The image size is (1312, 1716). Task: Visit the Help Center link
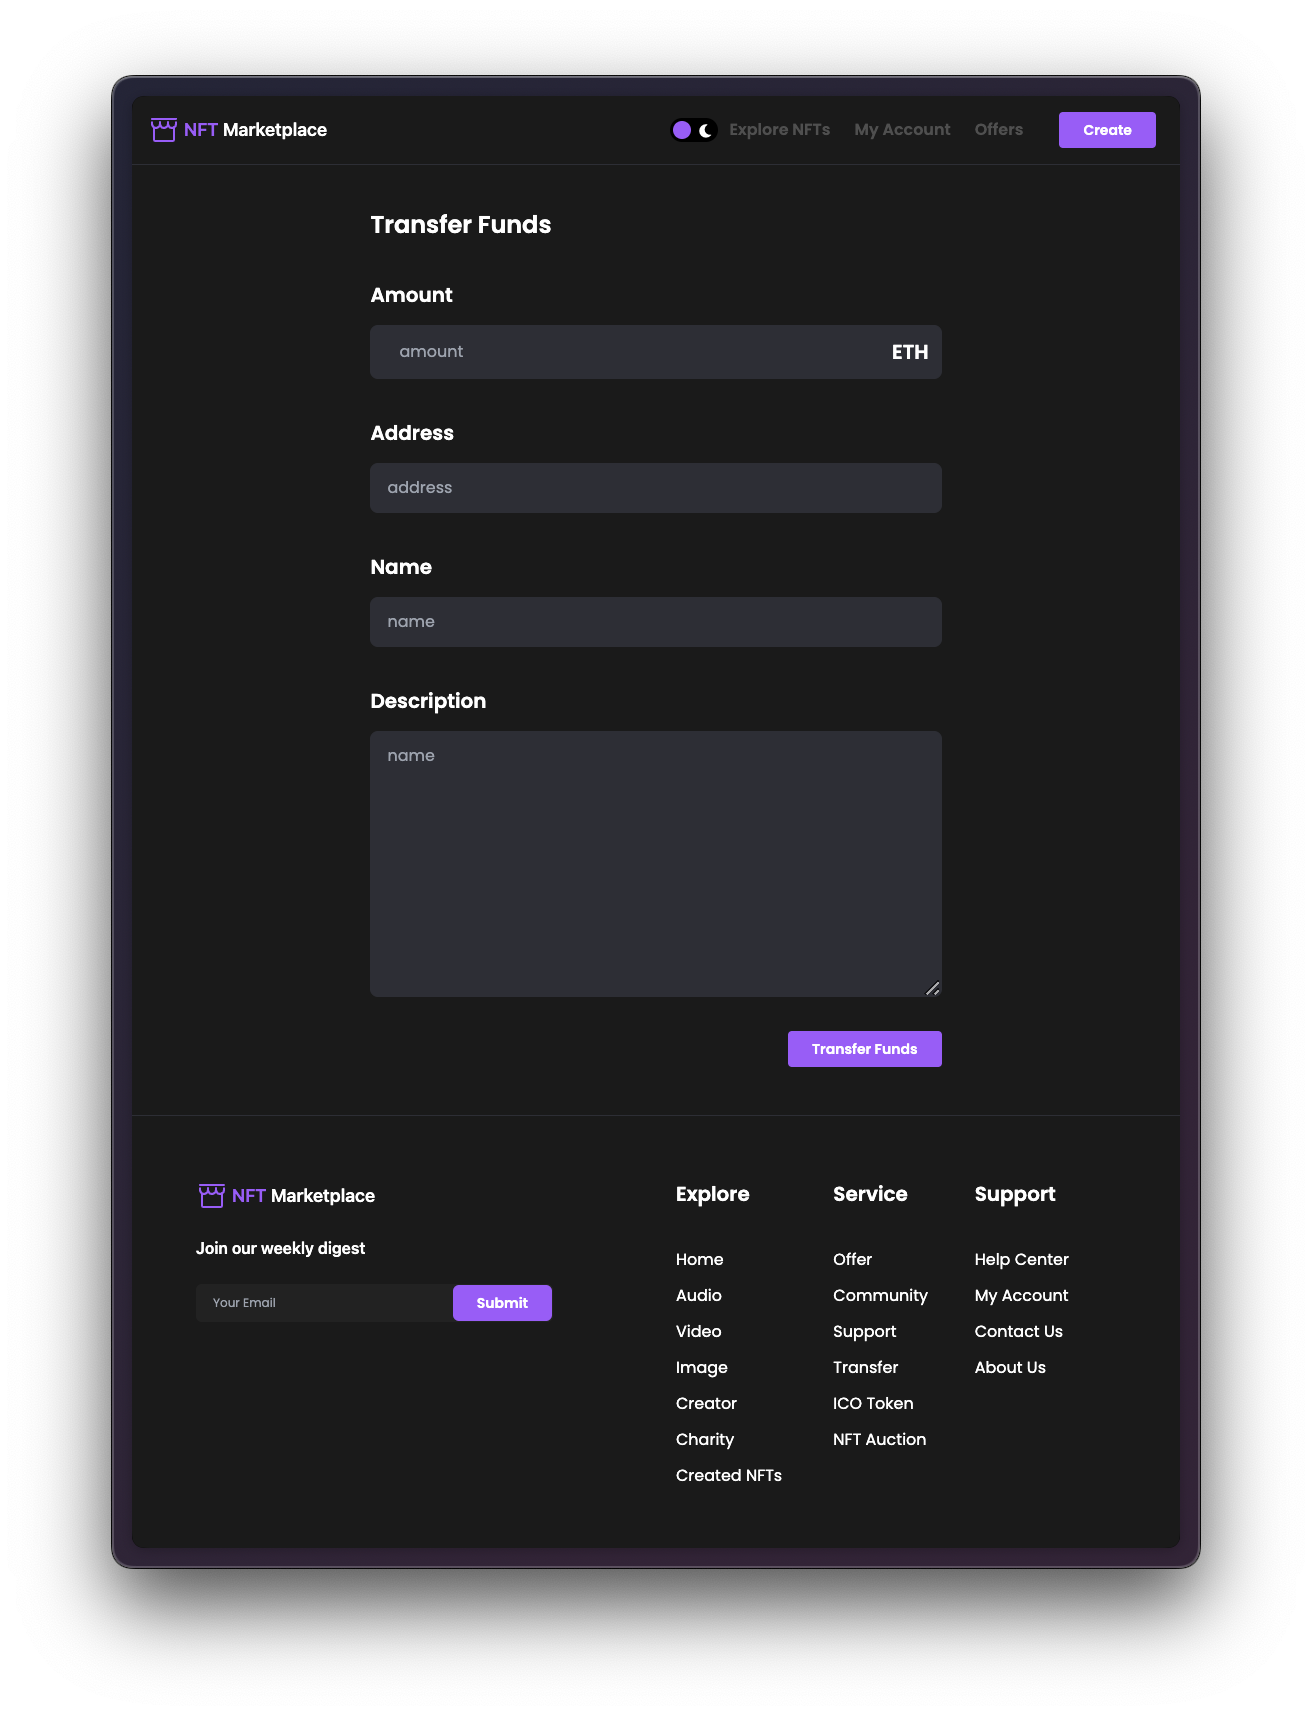coord(1021,1259)
